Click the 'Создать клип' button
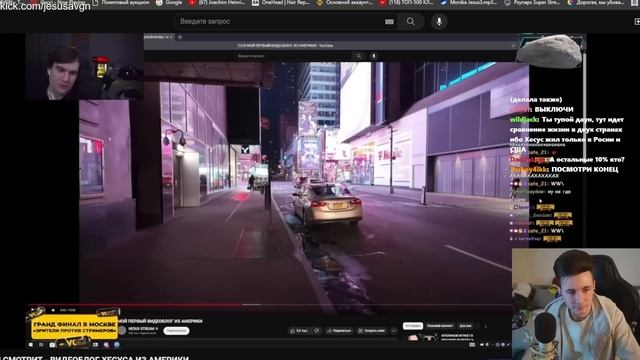Image resolution: width=640 pixels, height=360 pixels. pyautogui.click(x=372, y=331)
